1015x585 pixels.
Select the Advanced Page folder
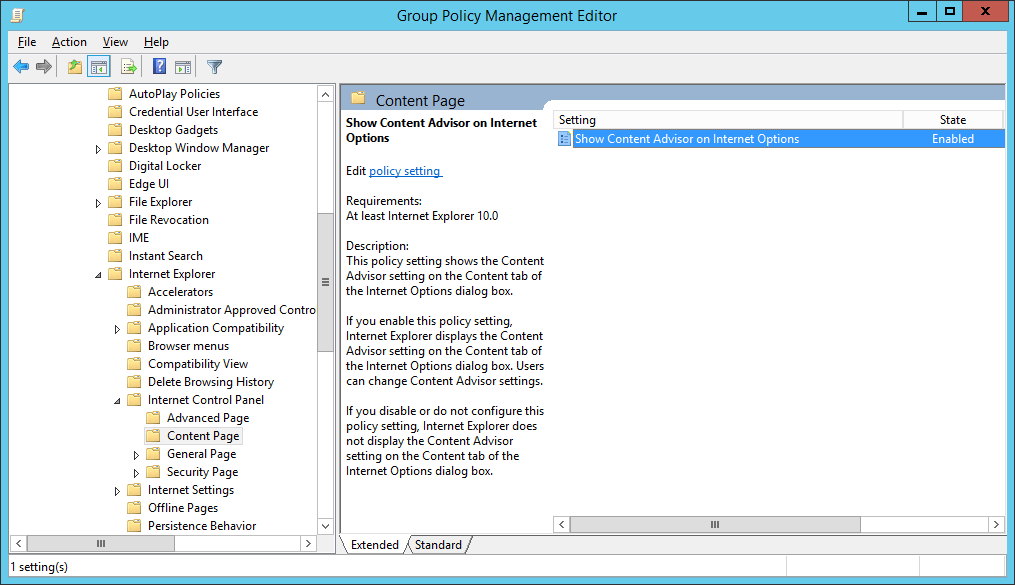pos(208,418)
